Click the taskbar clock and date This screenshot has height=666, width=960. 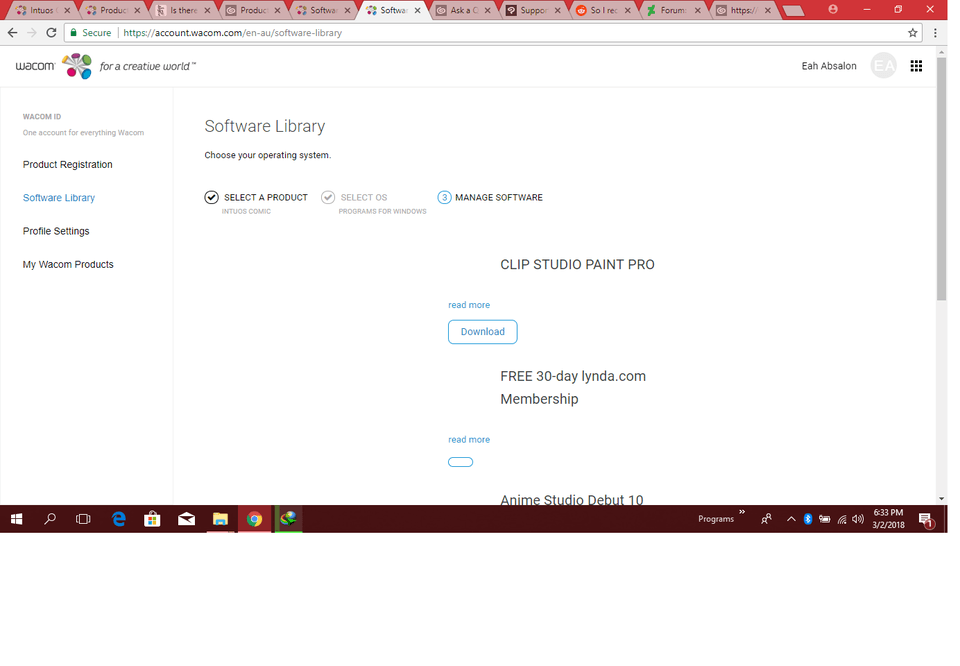tap(888, 519)
